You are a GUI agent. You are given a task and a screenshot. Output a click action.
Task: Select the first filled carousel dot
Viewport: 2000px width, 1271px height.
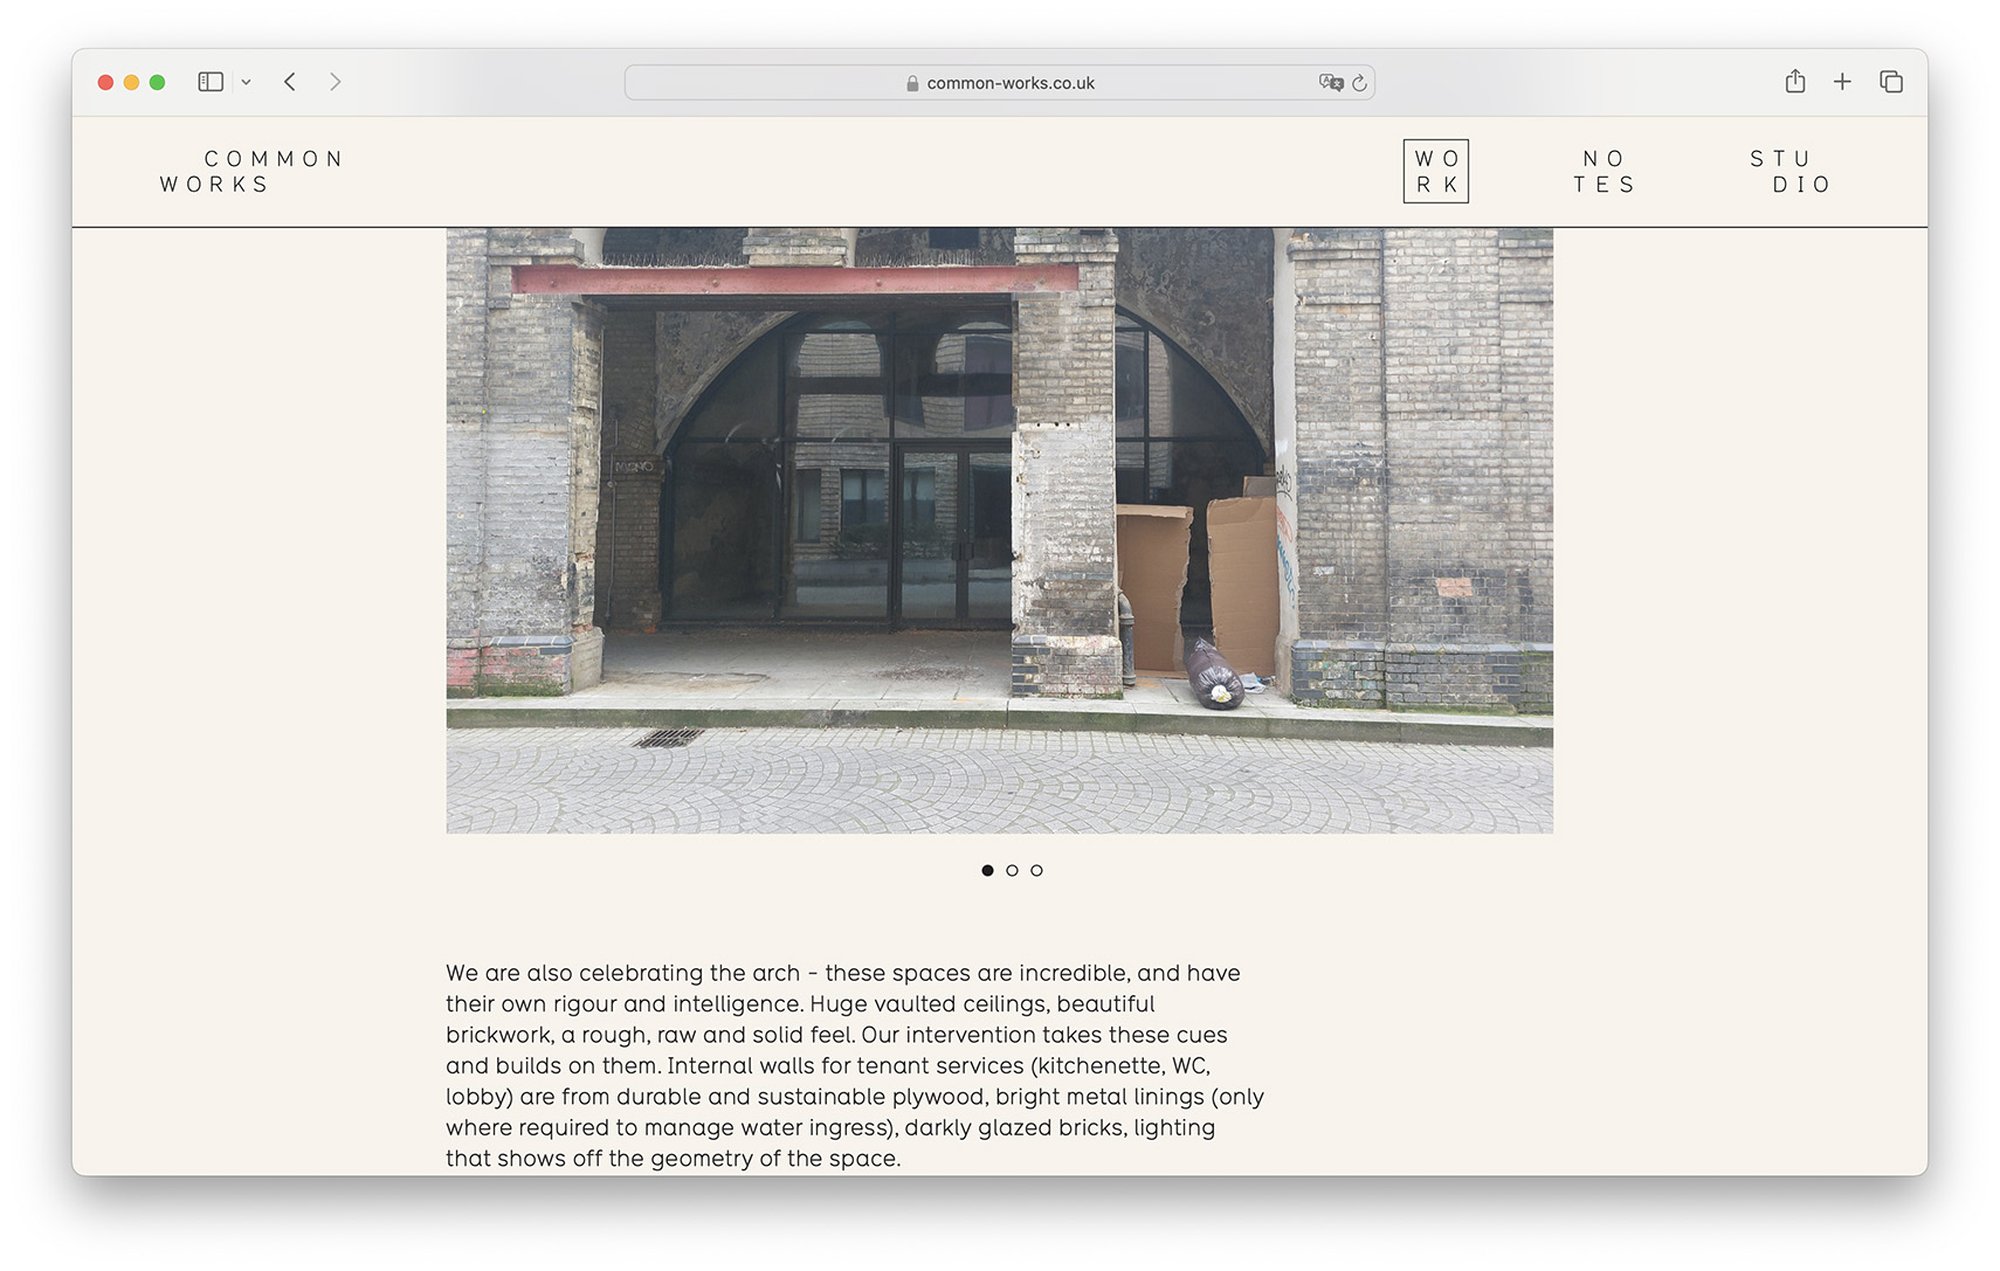coord(987,871)
